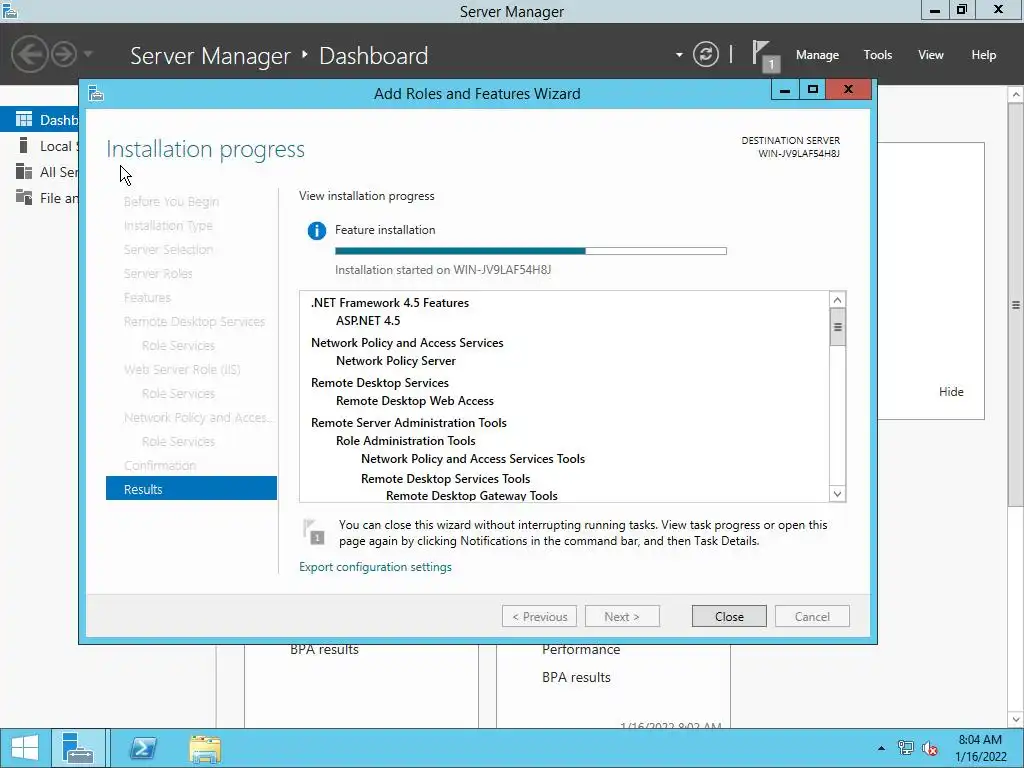Maximize the Add Roles and Features Wizard
Screen dimensions: 1024x768
[x=812, y=90]
